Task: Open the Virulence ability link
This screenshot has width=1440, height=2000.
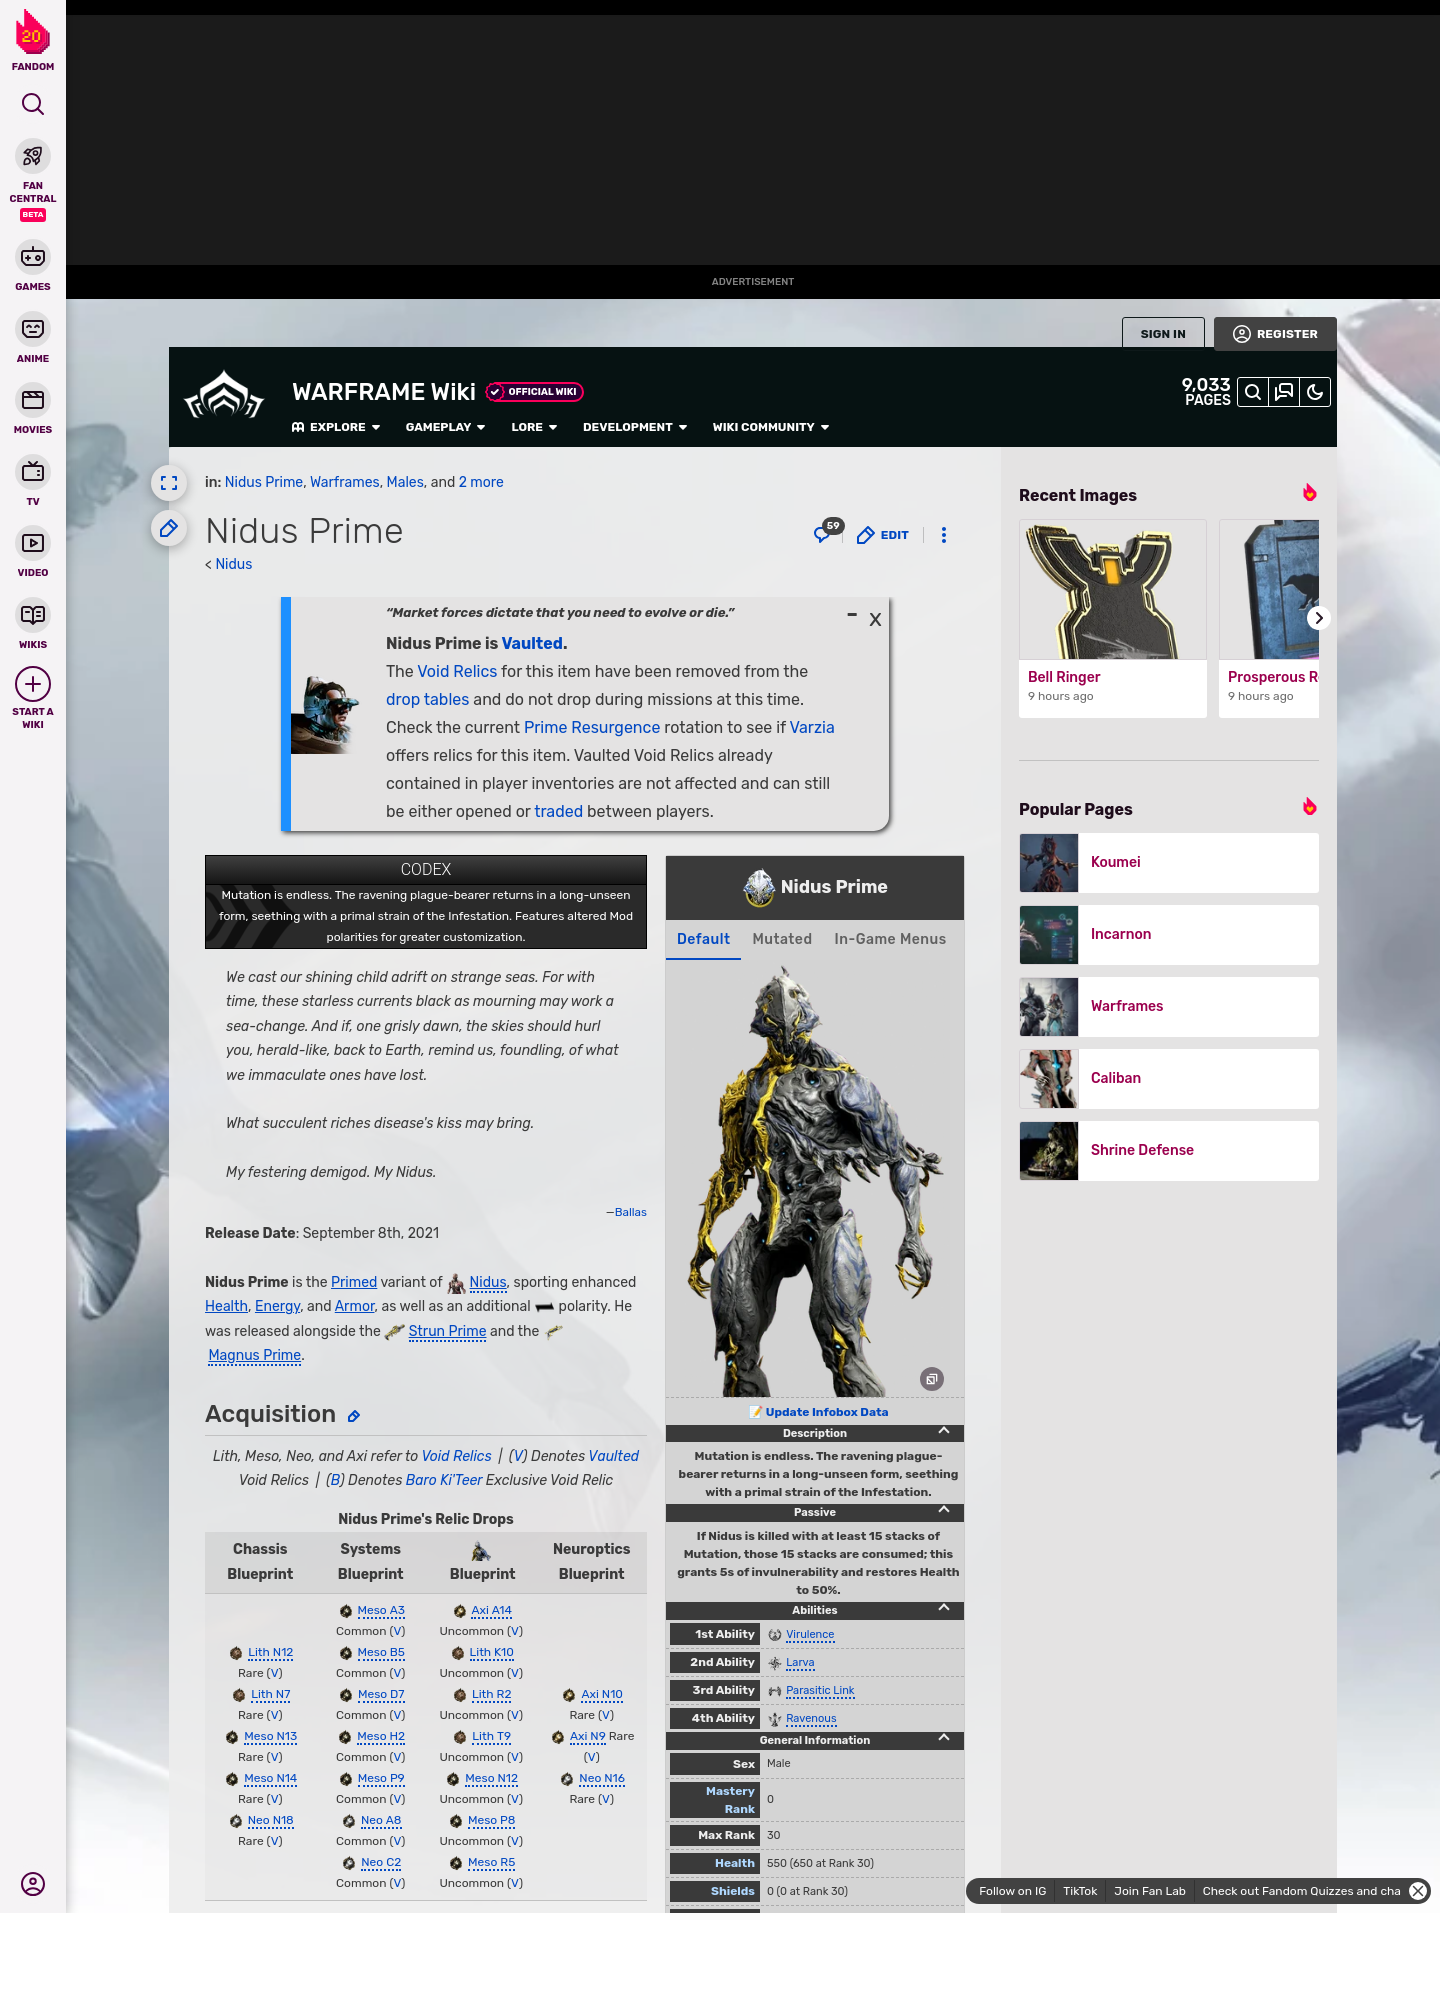Action: tap(810, 1634)
